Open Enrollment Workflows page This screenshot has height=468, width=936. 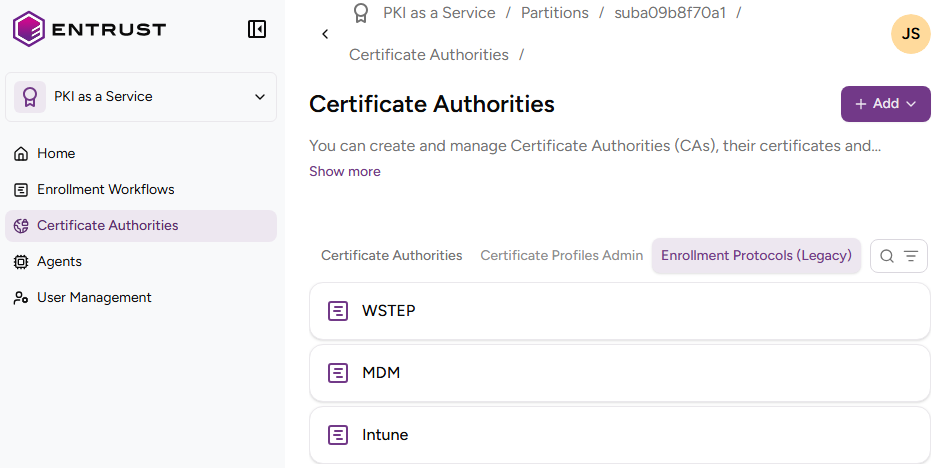pyautogui.click(x=105, y=190)
